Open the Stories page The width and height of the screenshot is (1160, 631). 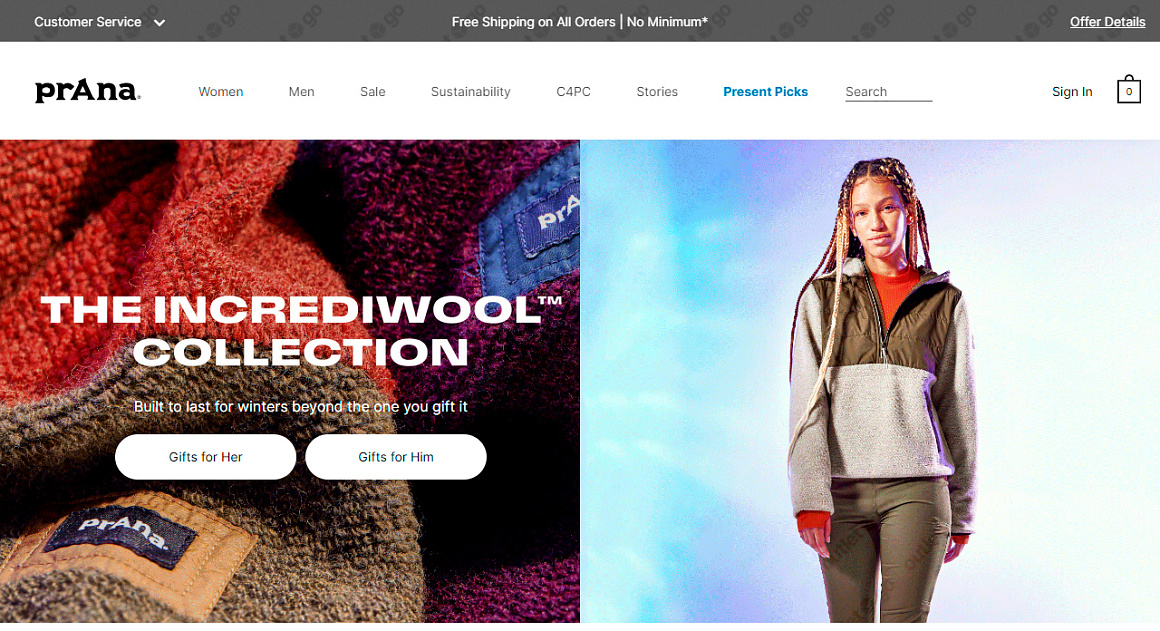(x=657, y=92)
